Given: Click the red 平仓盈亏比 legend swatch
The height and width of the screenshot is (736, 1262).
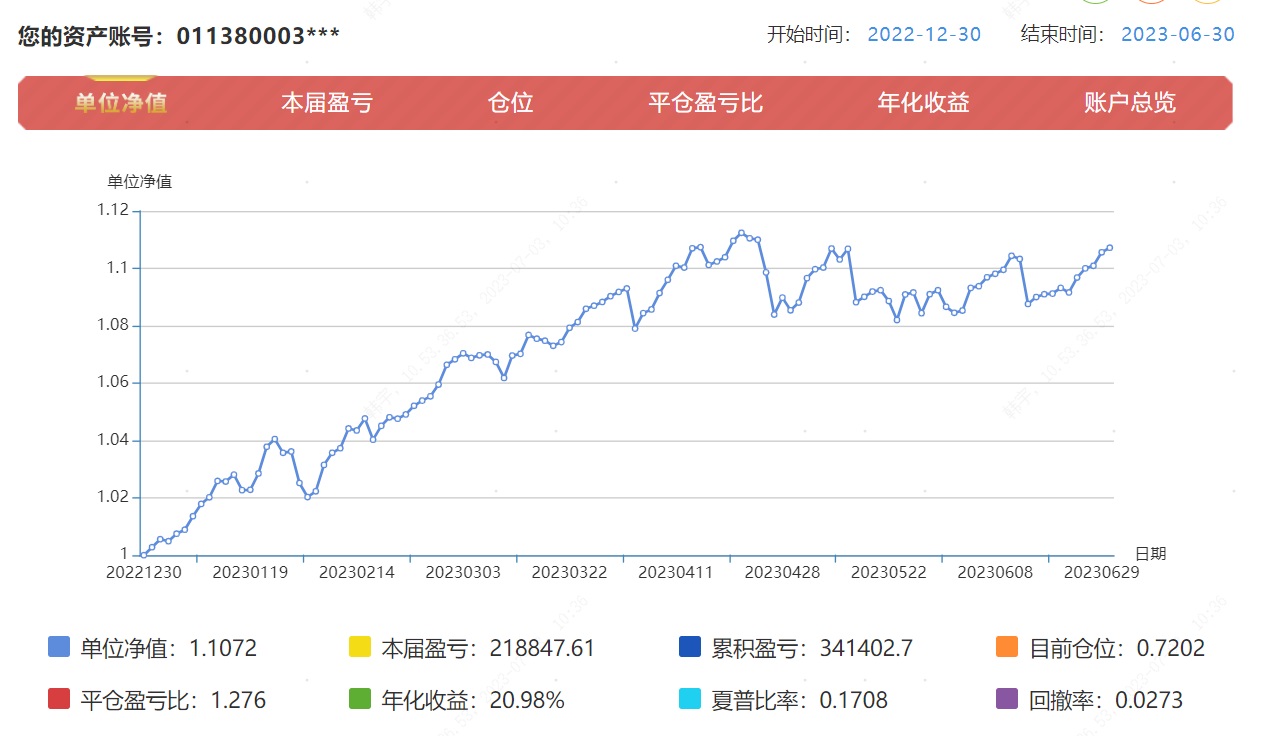Looking at the screenshot, I should 59,699.
